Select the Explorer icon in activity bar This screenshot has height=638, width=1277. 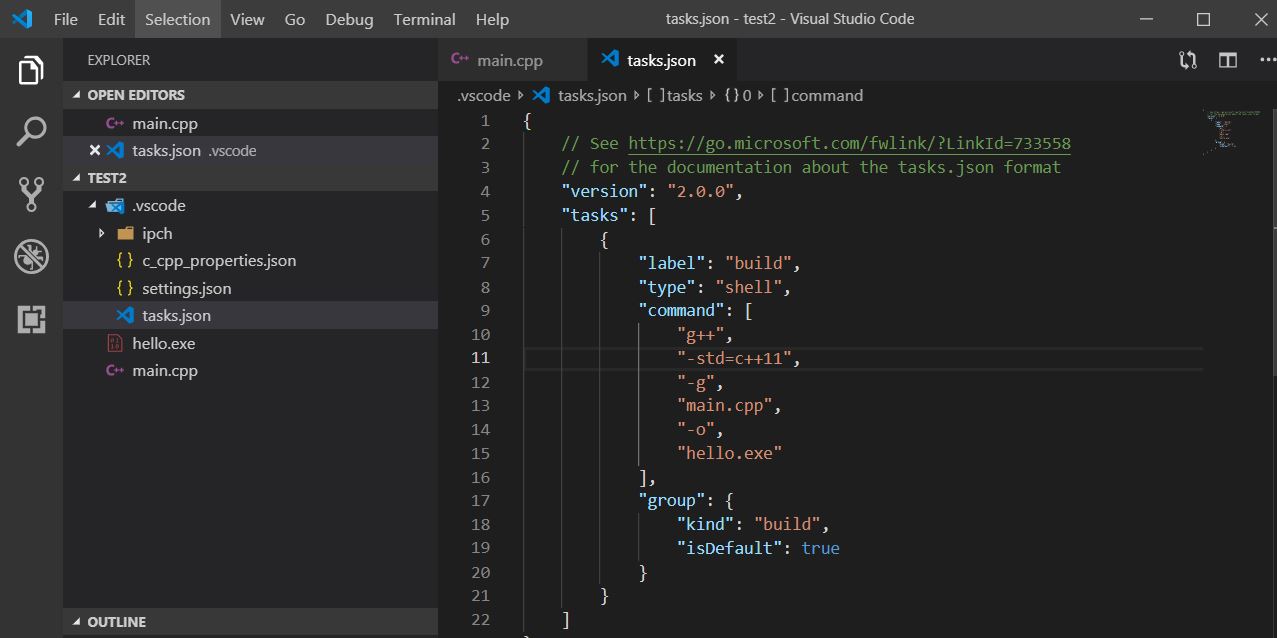coord(32,68)
